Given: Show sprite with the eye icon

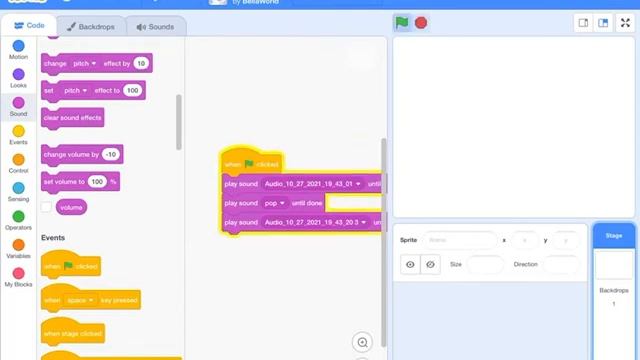Looking at the screenshot, I should (x=410, y=264).
